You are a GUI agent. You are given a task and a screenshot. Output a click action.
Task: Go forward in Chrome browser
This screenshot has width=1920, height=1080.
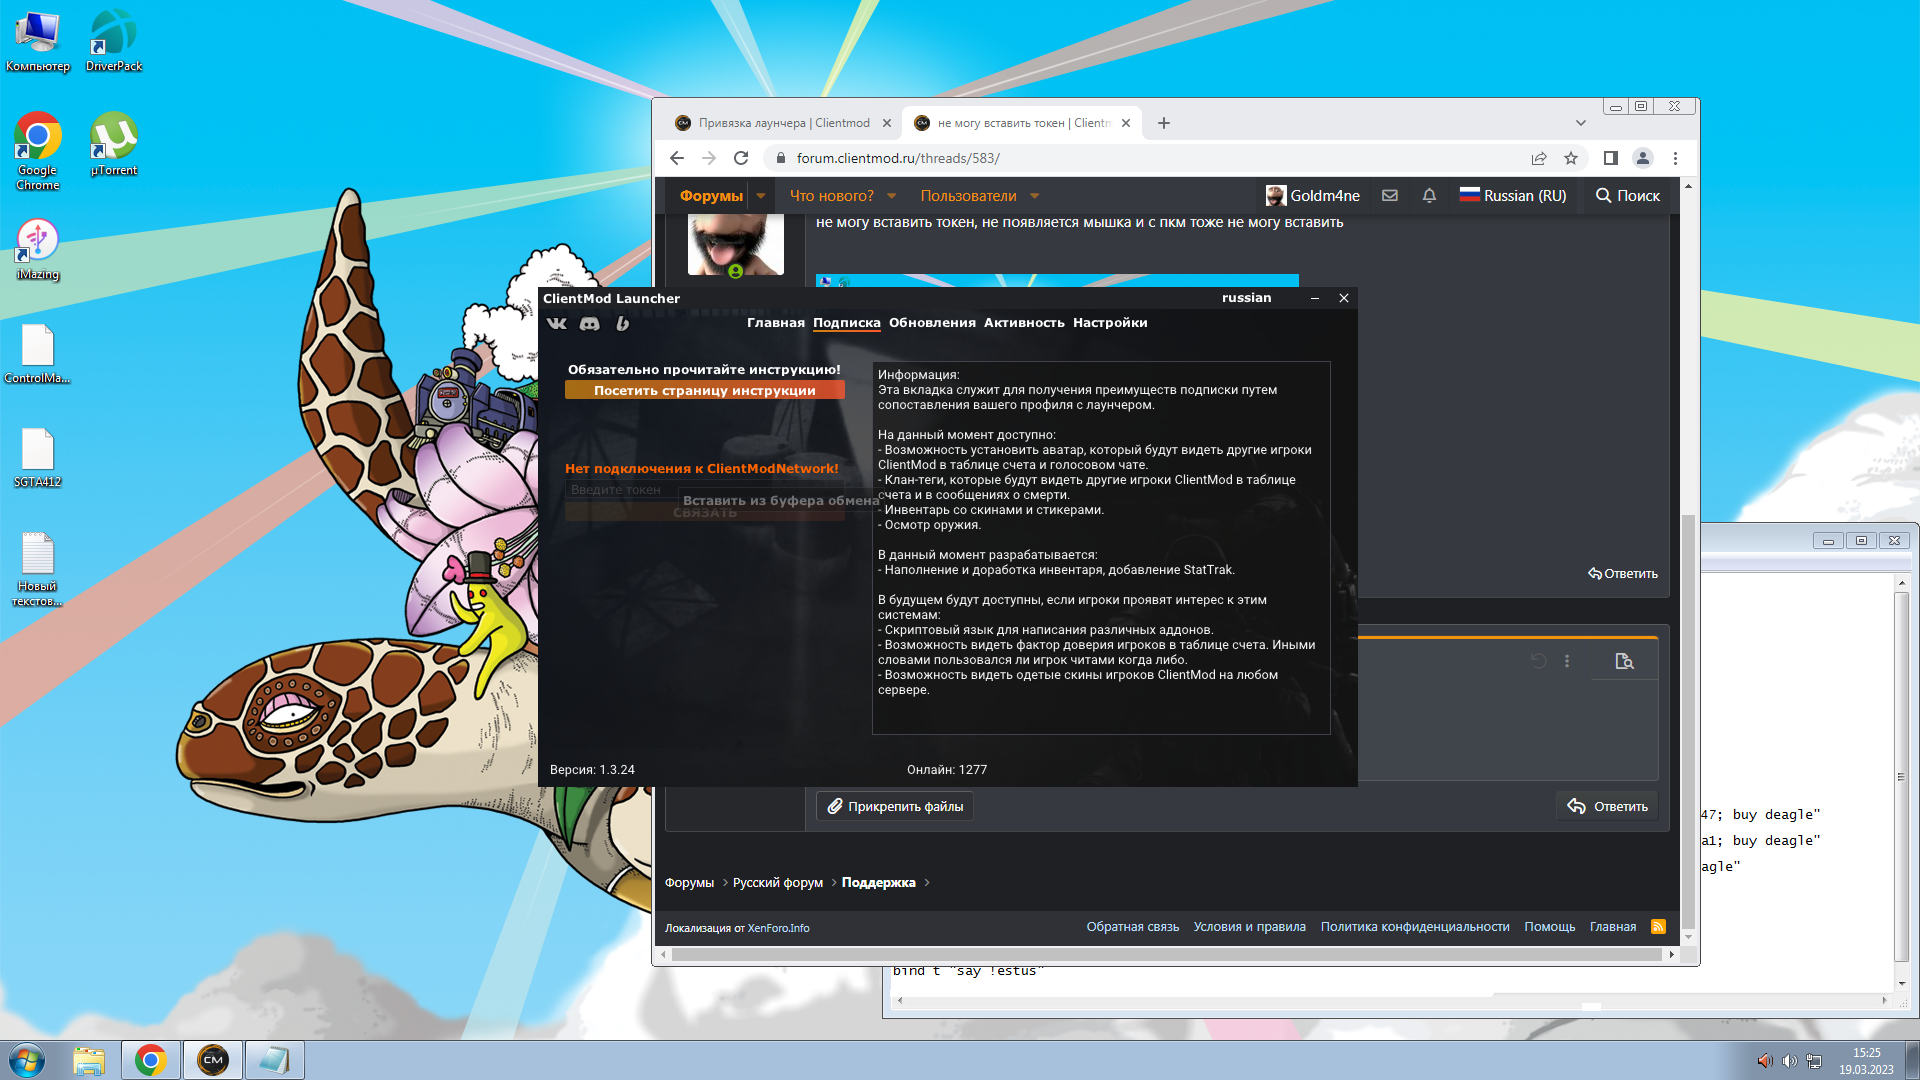click(x=709, y=158)
